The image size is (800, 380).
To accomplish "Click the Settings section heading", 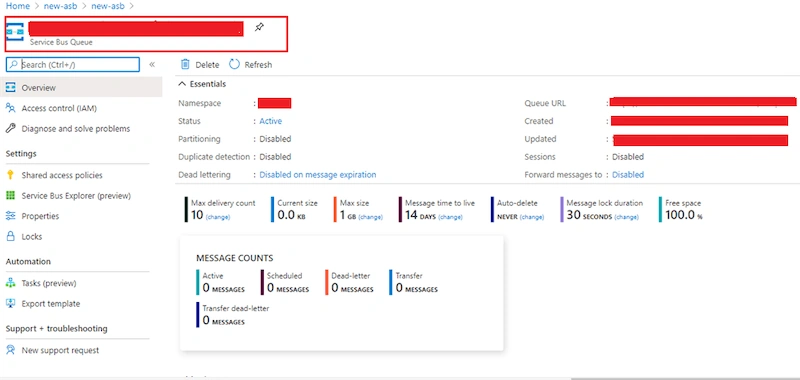I will pyautogui.click(x=21, y=154).
